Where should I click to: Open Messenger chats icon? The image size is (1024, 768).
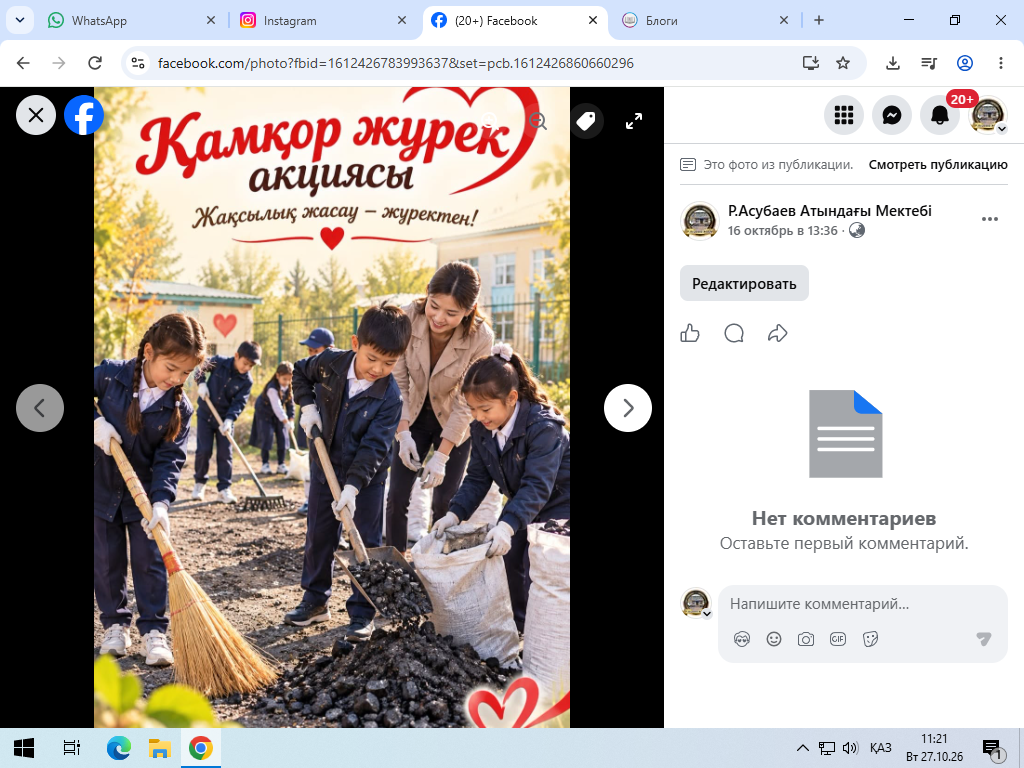click(891, 116)
